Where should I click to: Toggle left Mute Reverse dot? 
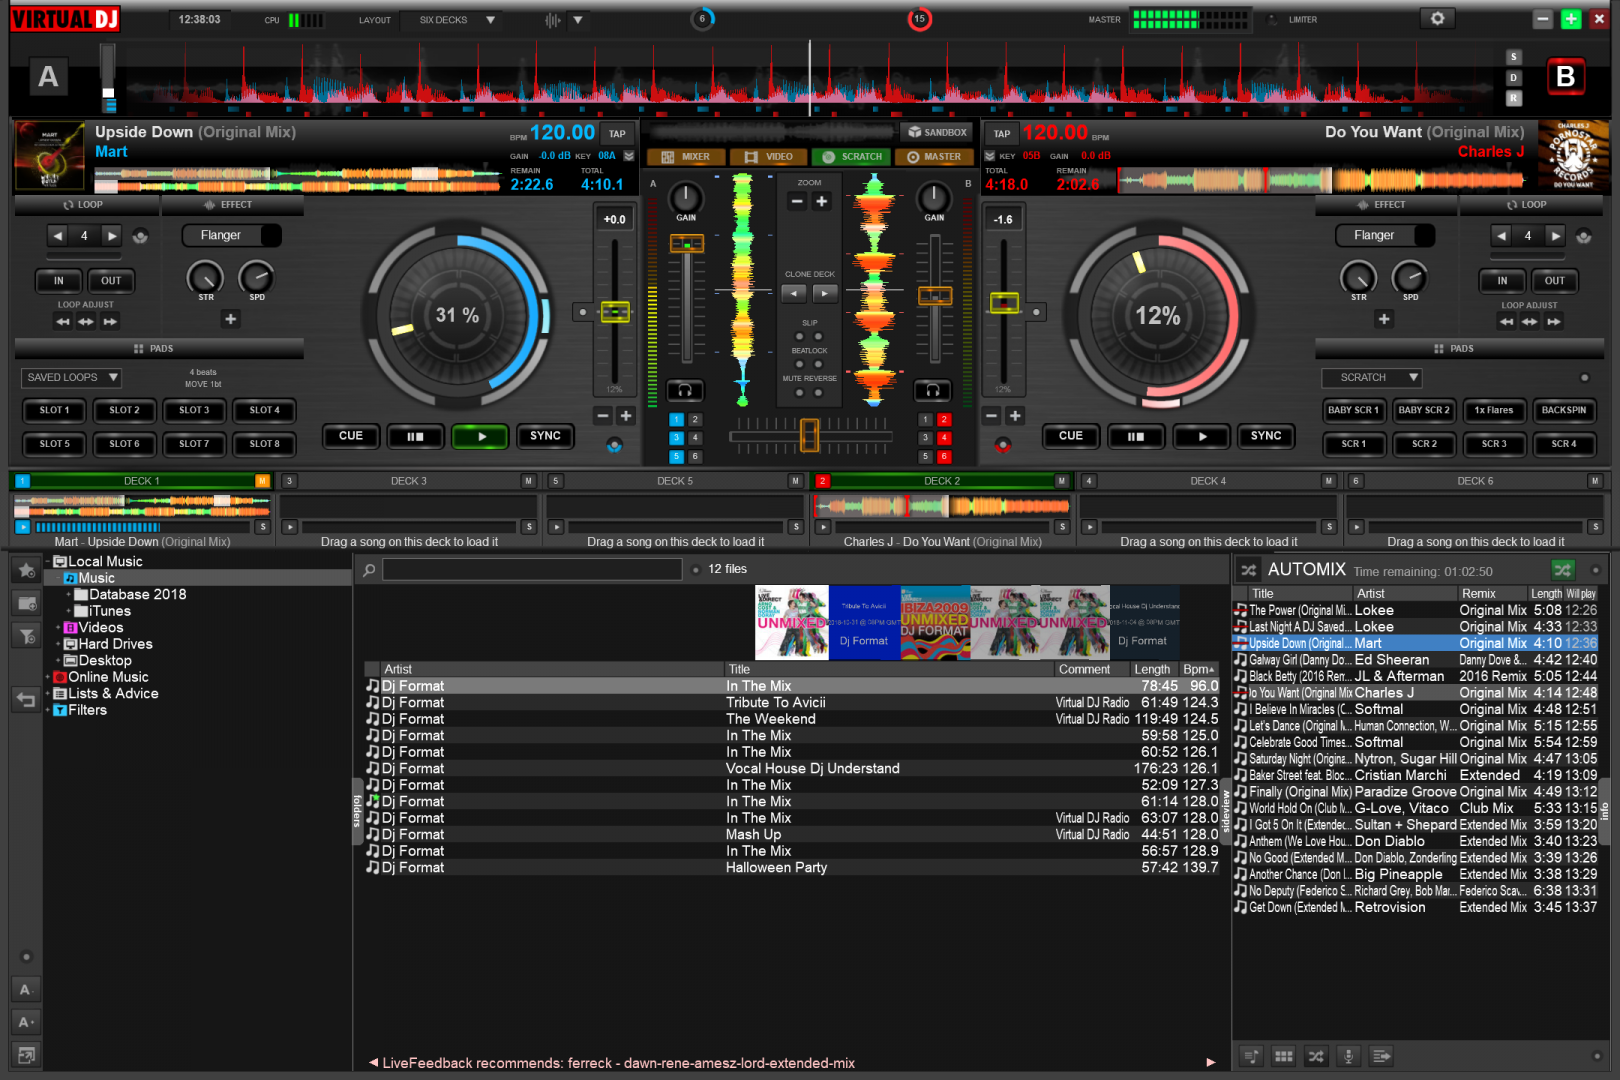800,392
